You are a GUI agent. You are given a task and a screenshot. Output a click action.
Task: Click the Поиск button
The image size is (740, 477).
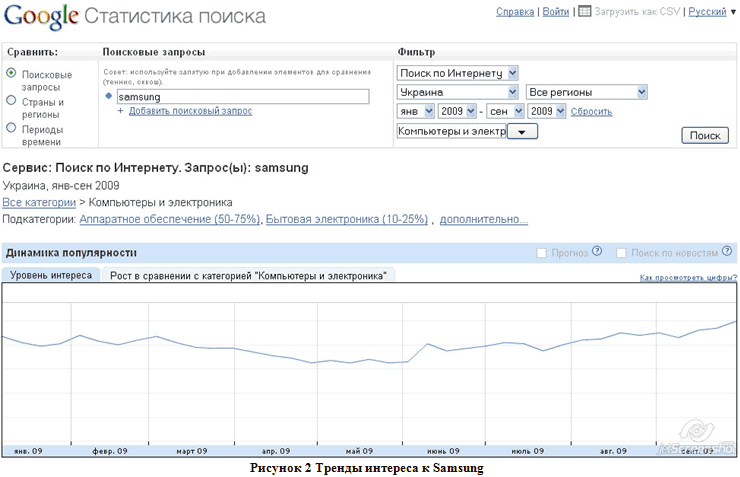[x=705, y=135]
